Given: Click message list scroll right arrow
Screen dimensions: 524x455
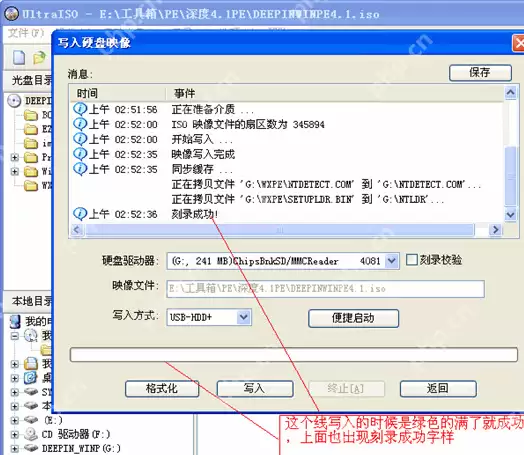Looking at the screenshot, I should click(495, 230).
